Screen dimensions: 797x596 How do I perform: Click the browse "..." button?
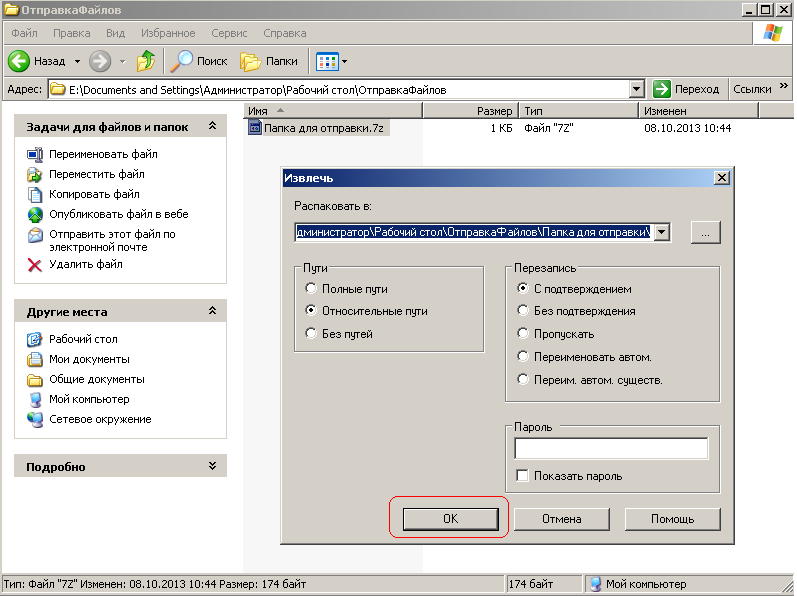[x=706, y=233]
